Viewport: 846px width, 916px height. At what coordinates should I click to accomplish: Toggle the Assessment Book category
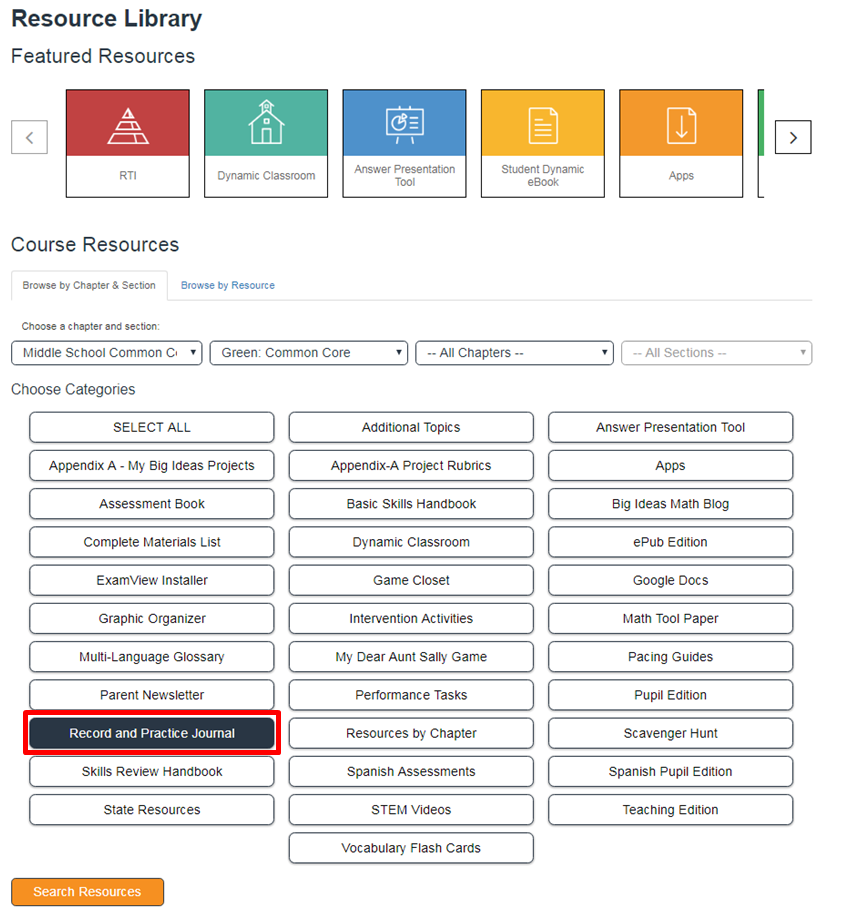[x=151, y=504]
